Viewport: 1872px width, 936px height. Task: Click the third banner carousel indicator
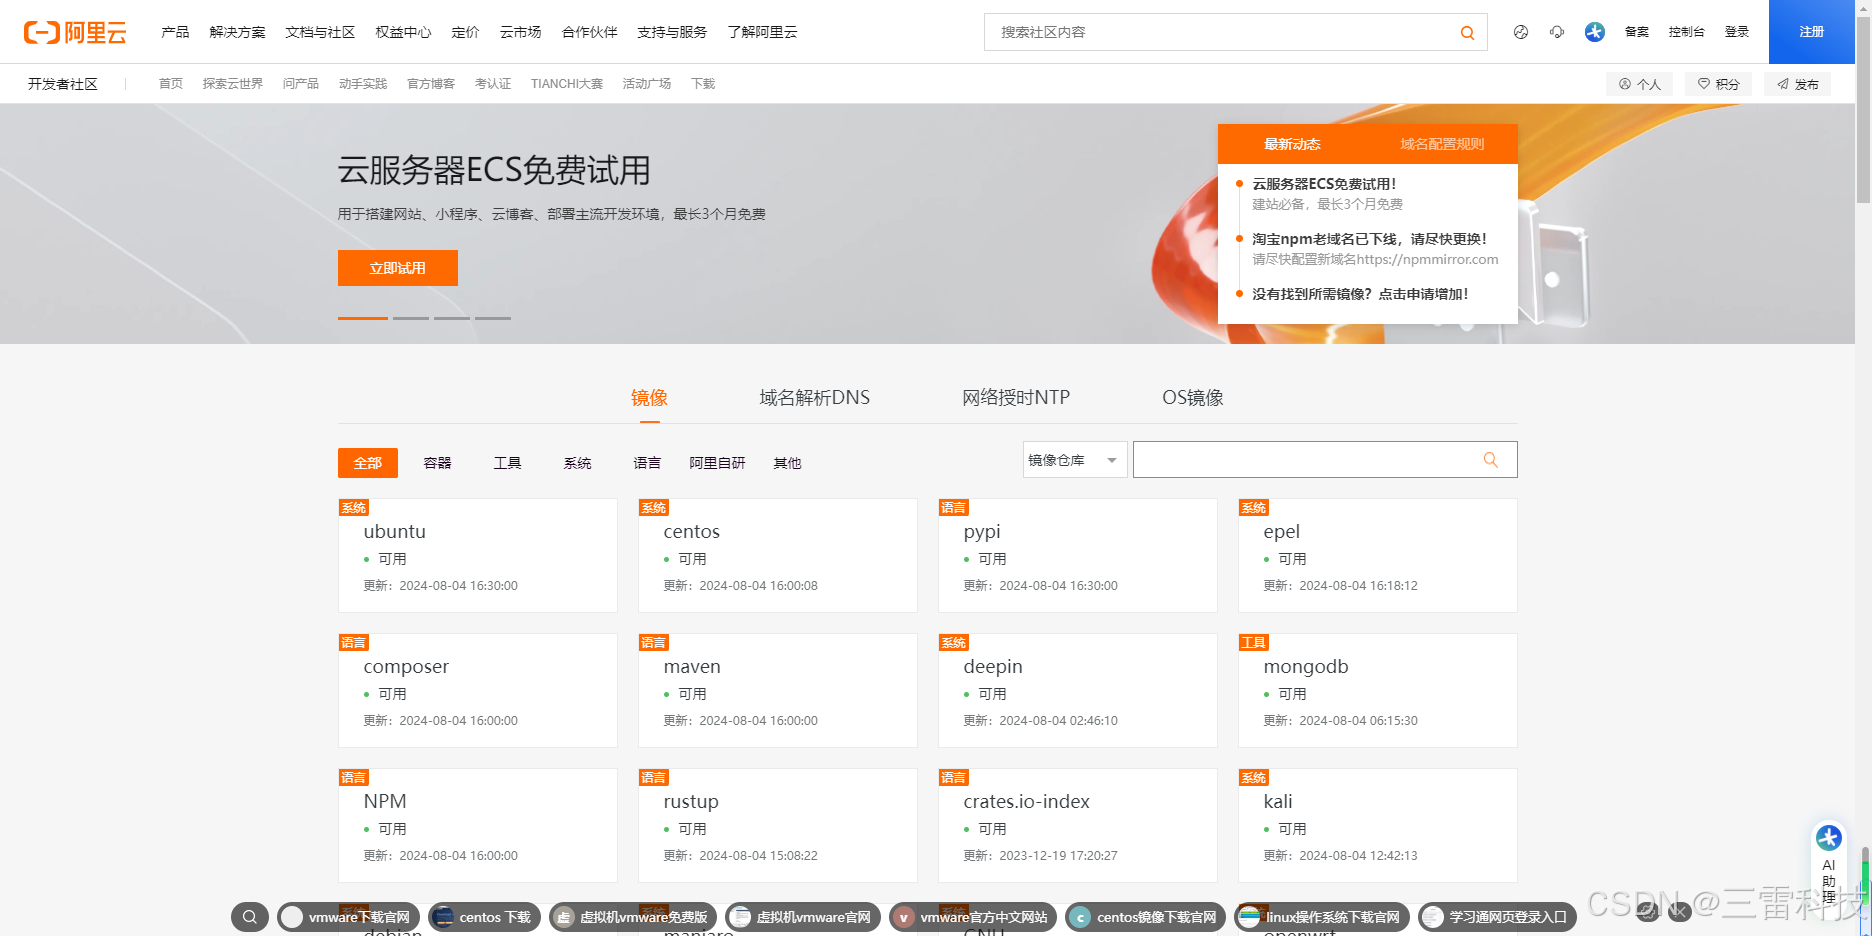point(452,318)
